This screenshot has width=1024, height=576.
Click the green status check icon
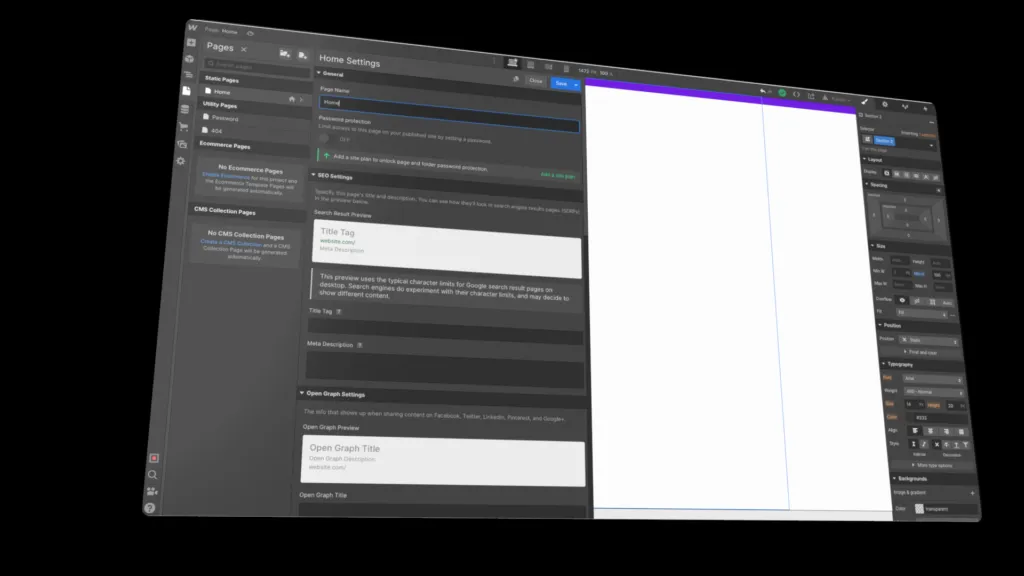click(x=782, y=93)
